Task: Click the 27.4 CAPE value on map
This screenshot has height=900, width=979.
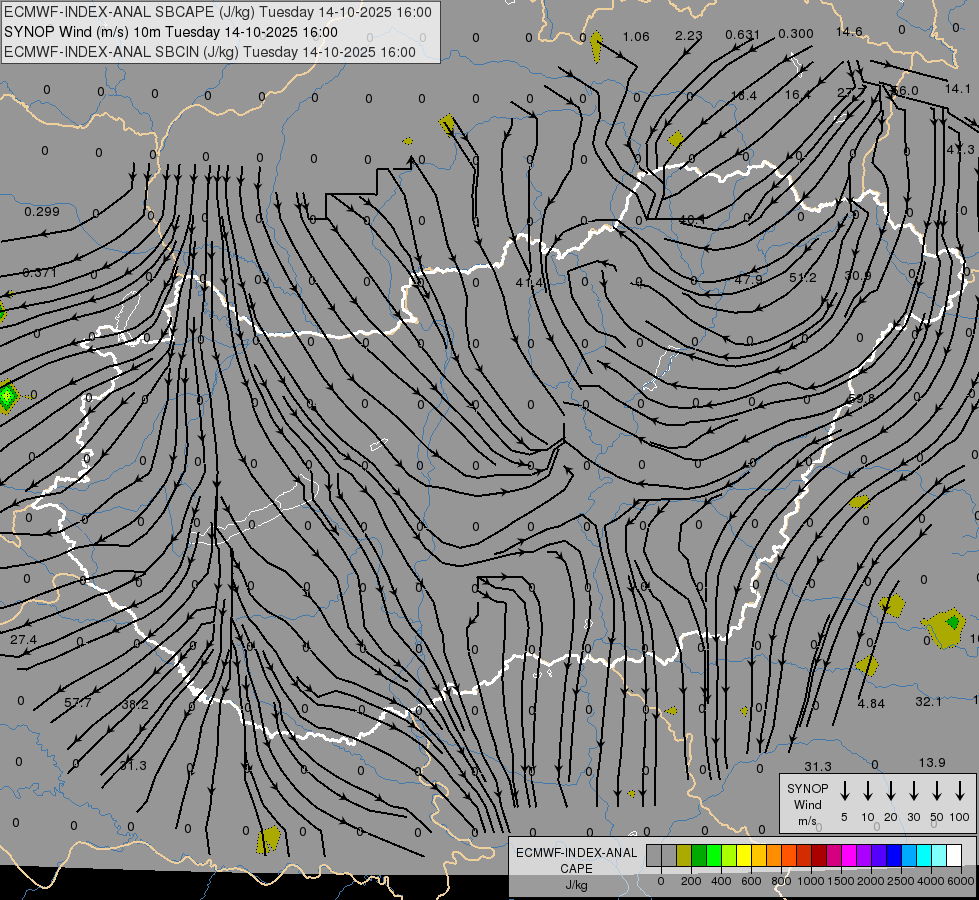Action: tap(24, 640)
